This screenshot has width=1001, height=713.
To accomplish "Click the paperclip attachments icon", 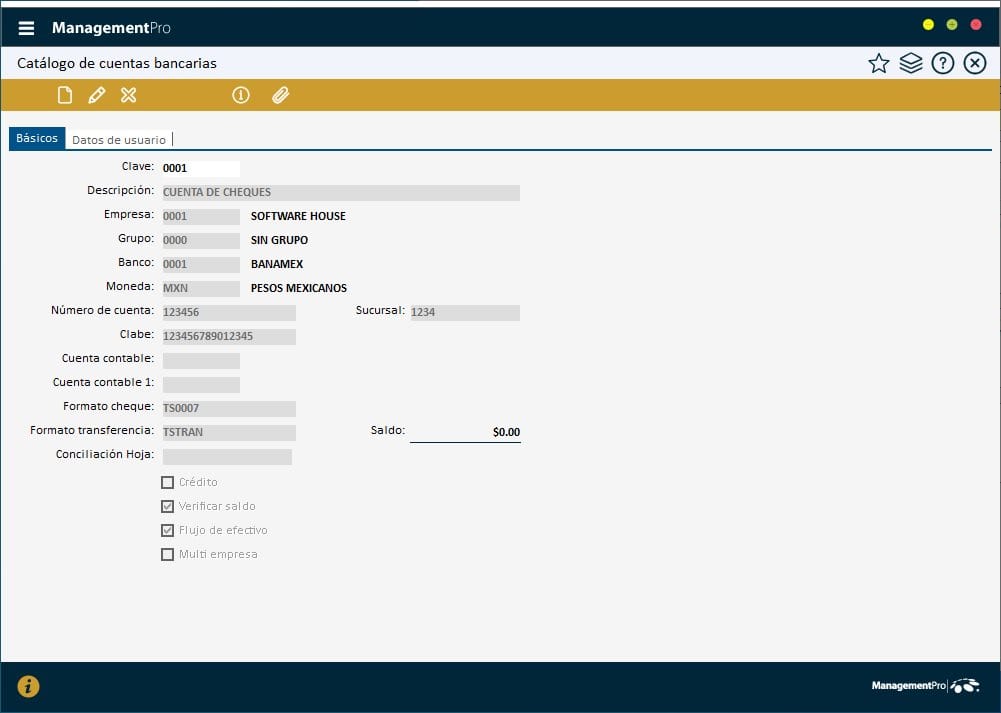I will 280,95.
